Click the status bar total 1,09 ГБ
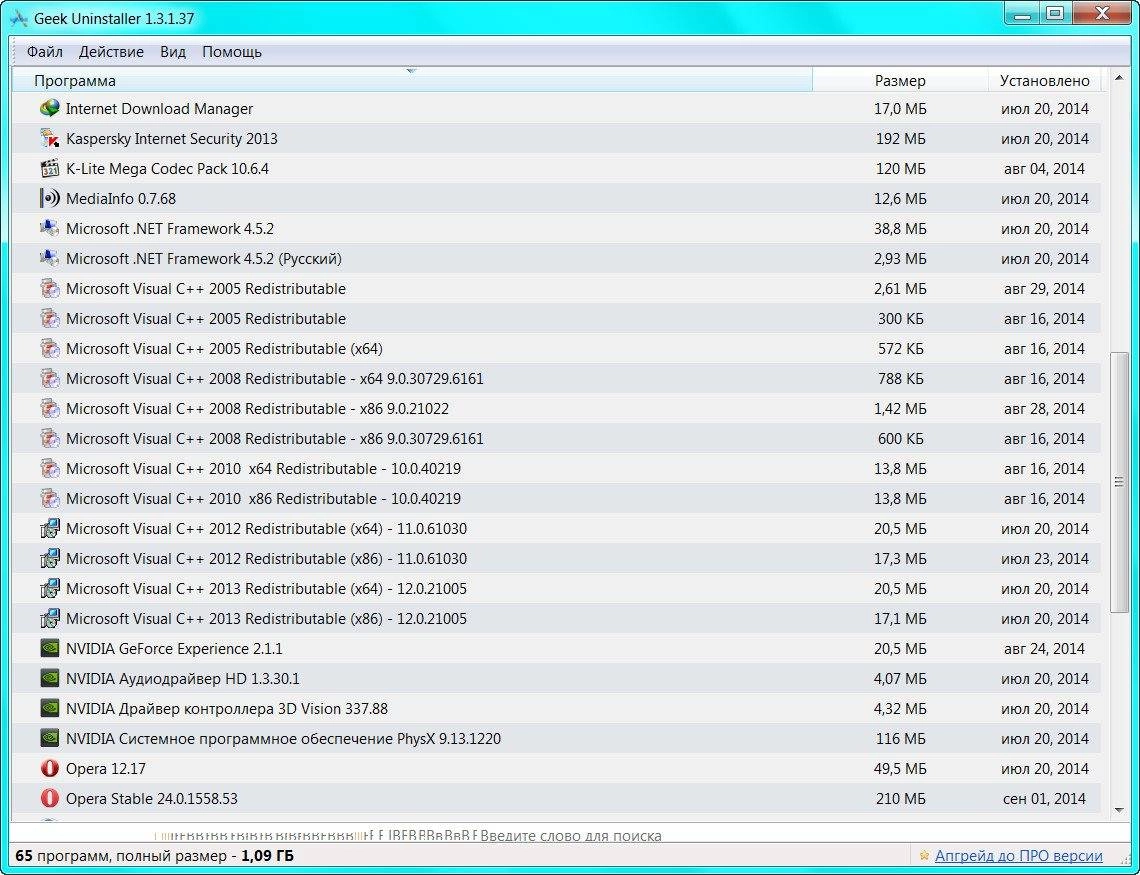This screenshot has width=1140, height=875. [x=267, y=856]
